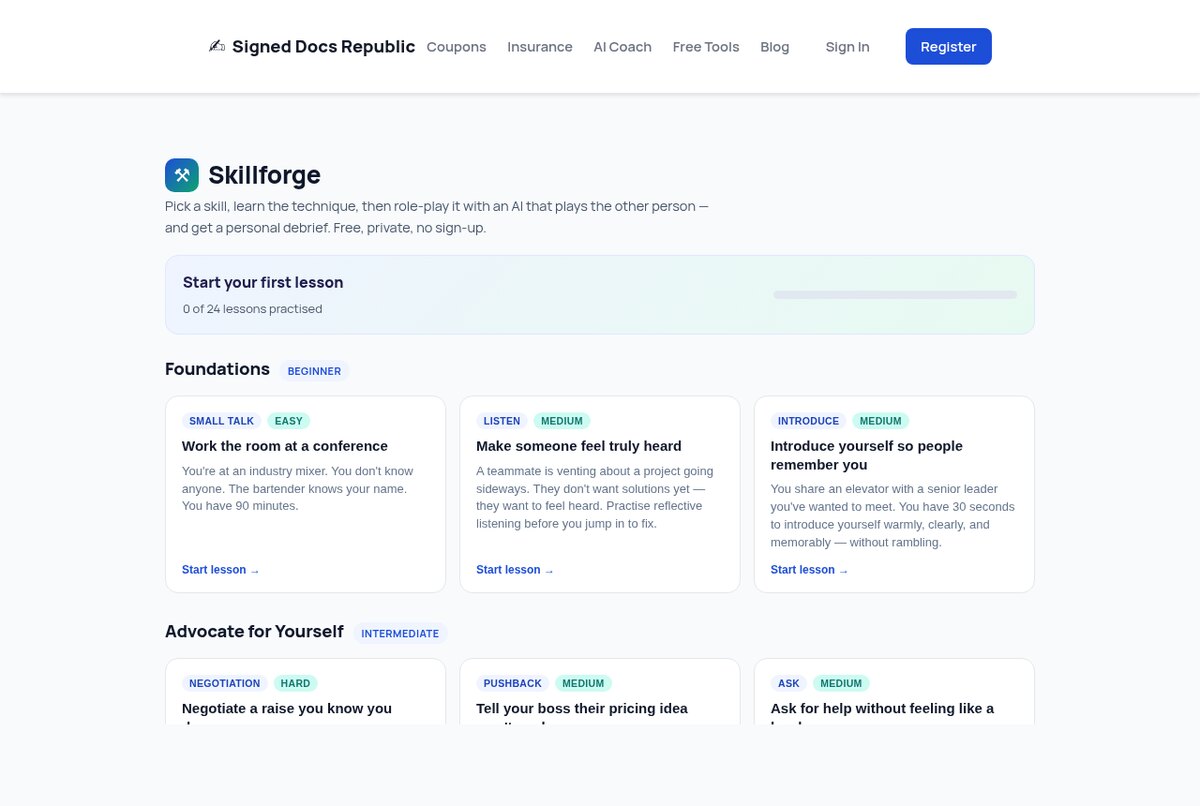Open Tell your boss their pricing idea title
This screenshot has height=806, width=1200.
pos(582,714)
